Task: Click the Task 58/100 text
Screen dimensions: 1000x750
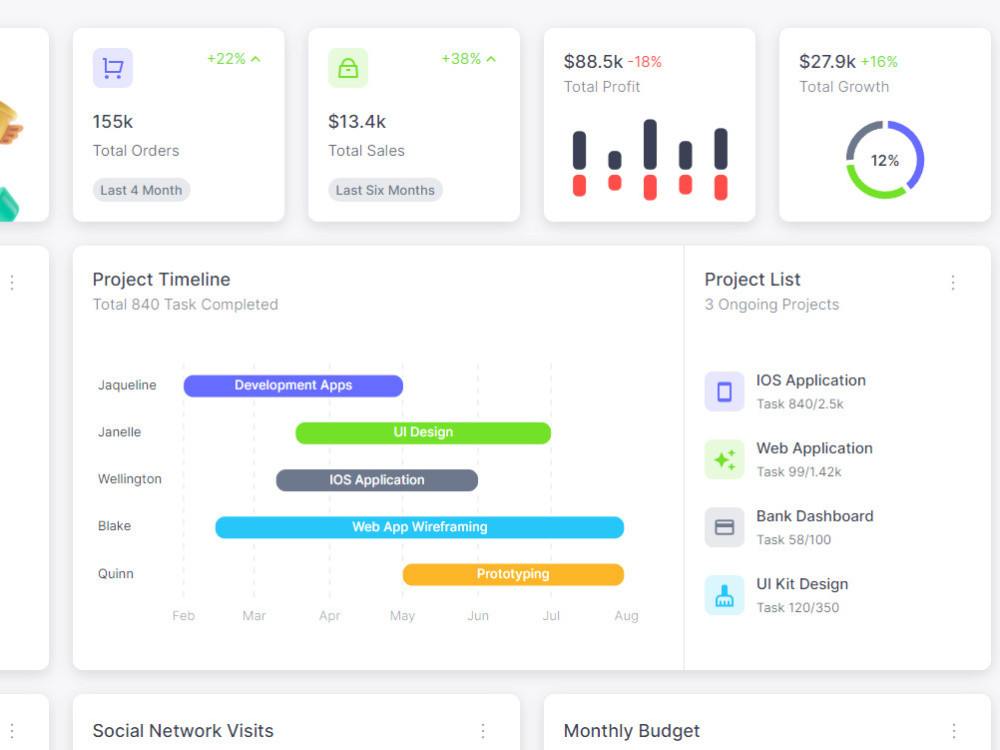Action: click(x=793, y=540)
